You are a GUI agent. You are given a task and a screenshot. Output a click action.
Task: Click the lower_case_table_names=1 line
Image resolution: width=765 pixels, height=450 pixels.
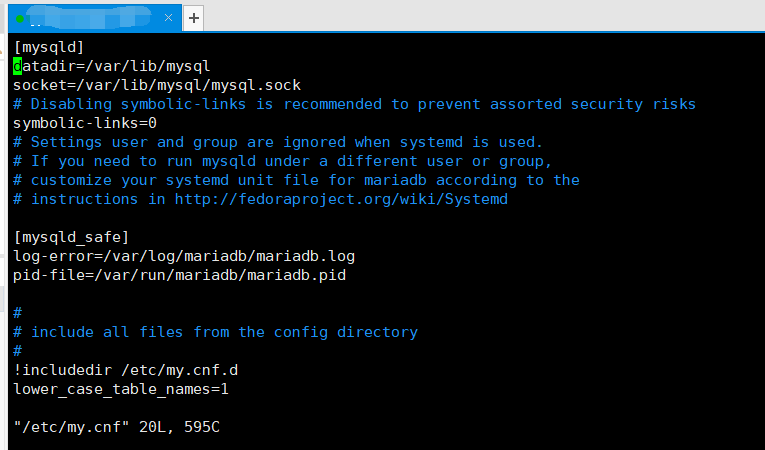[x=121, y=389]
